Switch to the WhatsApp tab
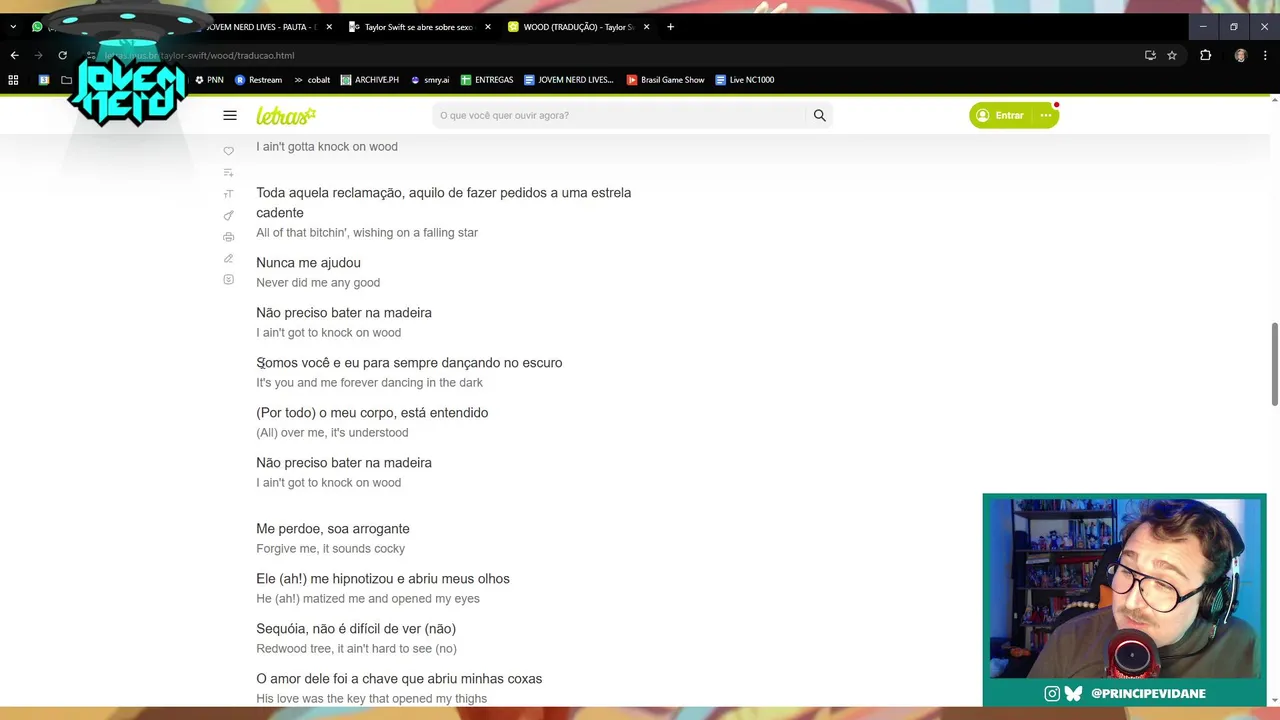 38,27
